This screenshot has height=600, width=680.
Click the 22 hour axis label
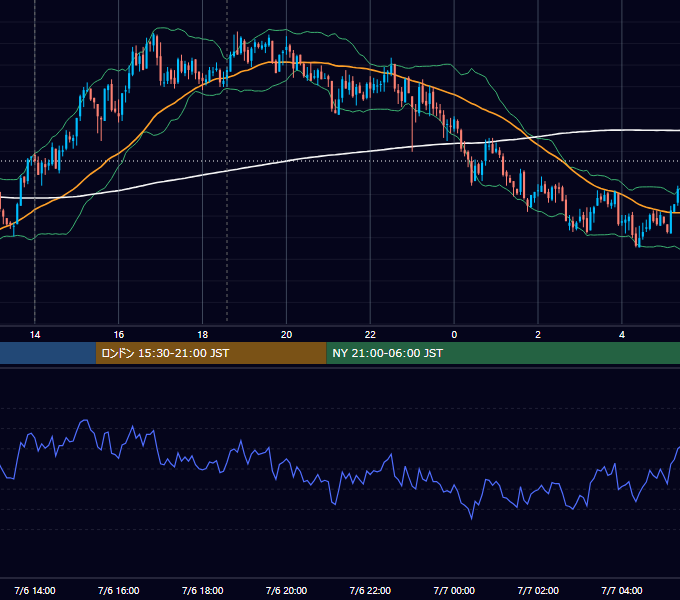(370, 335)
